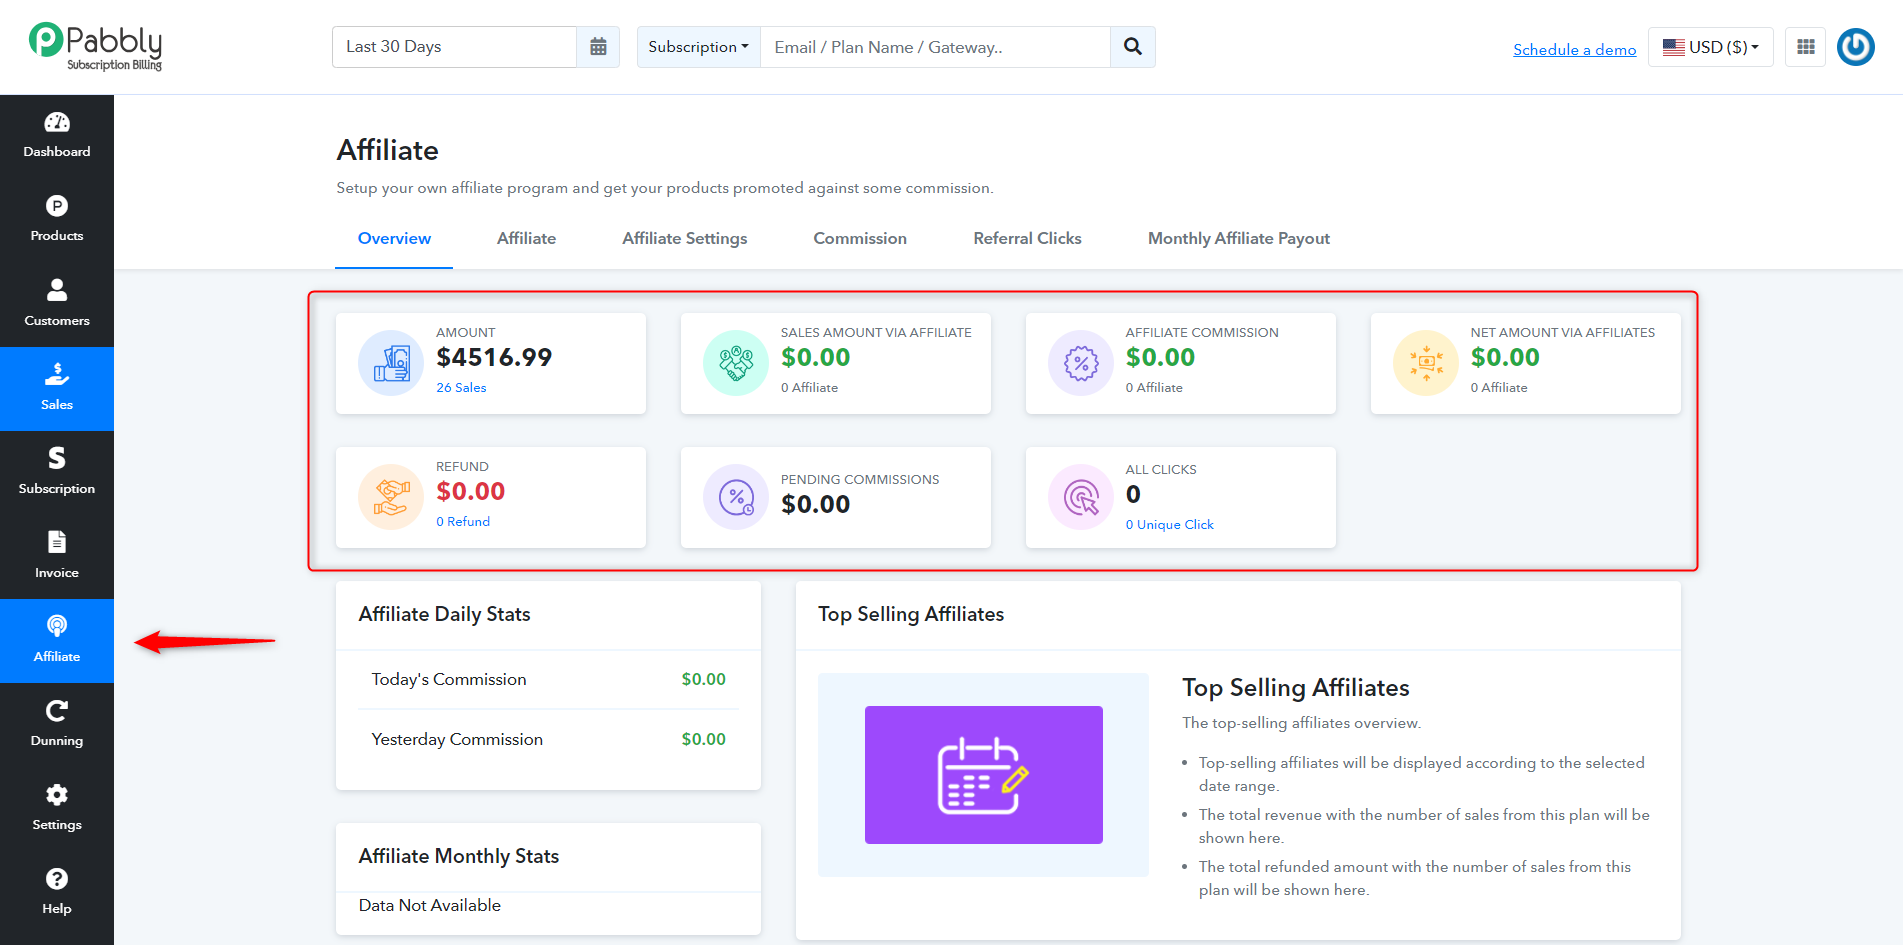Open the Referral Clicks tab
Image resolution: width=1903 pixels, height=945 pixels.
point(1027,238)
